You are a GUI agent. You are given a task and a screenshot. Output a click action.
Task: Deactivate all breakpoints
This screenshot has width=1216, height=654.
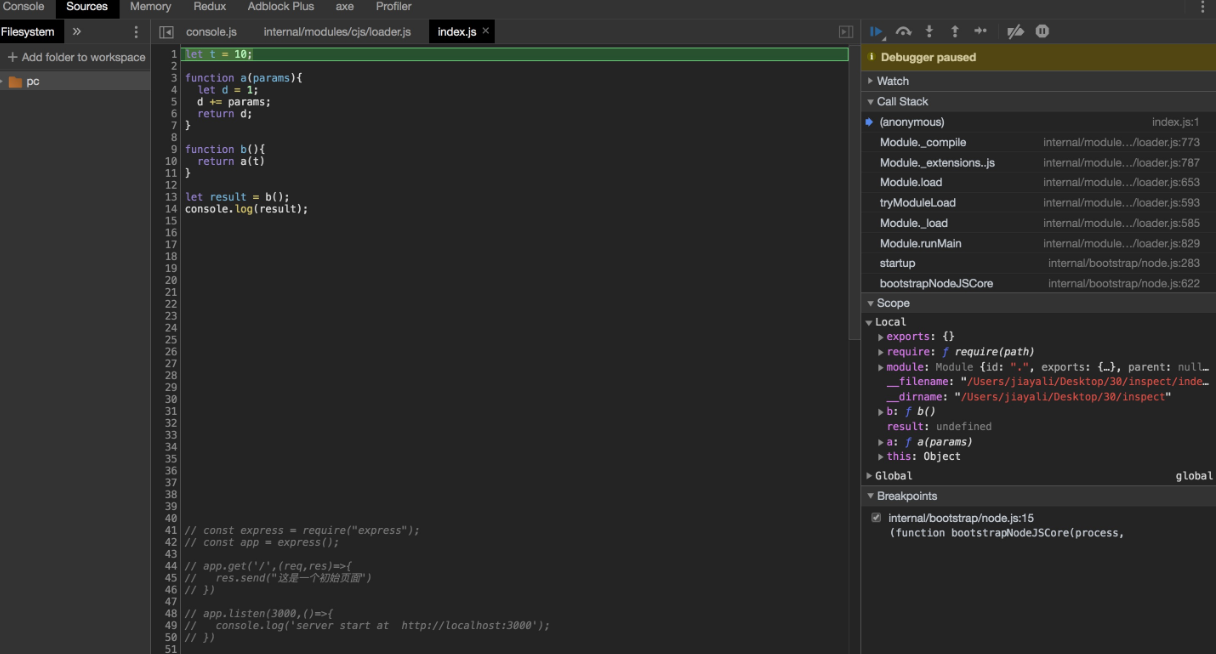point(1015,32)
